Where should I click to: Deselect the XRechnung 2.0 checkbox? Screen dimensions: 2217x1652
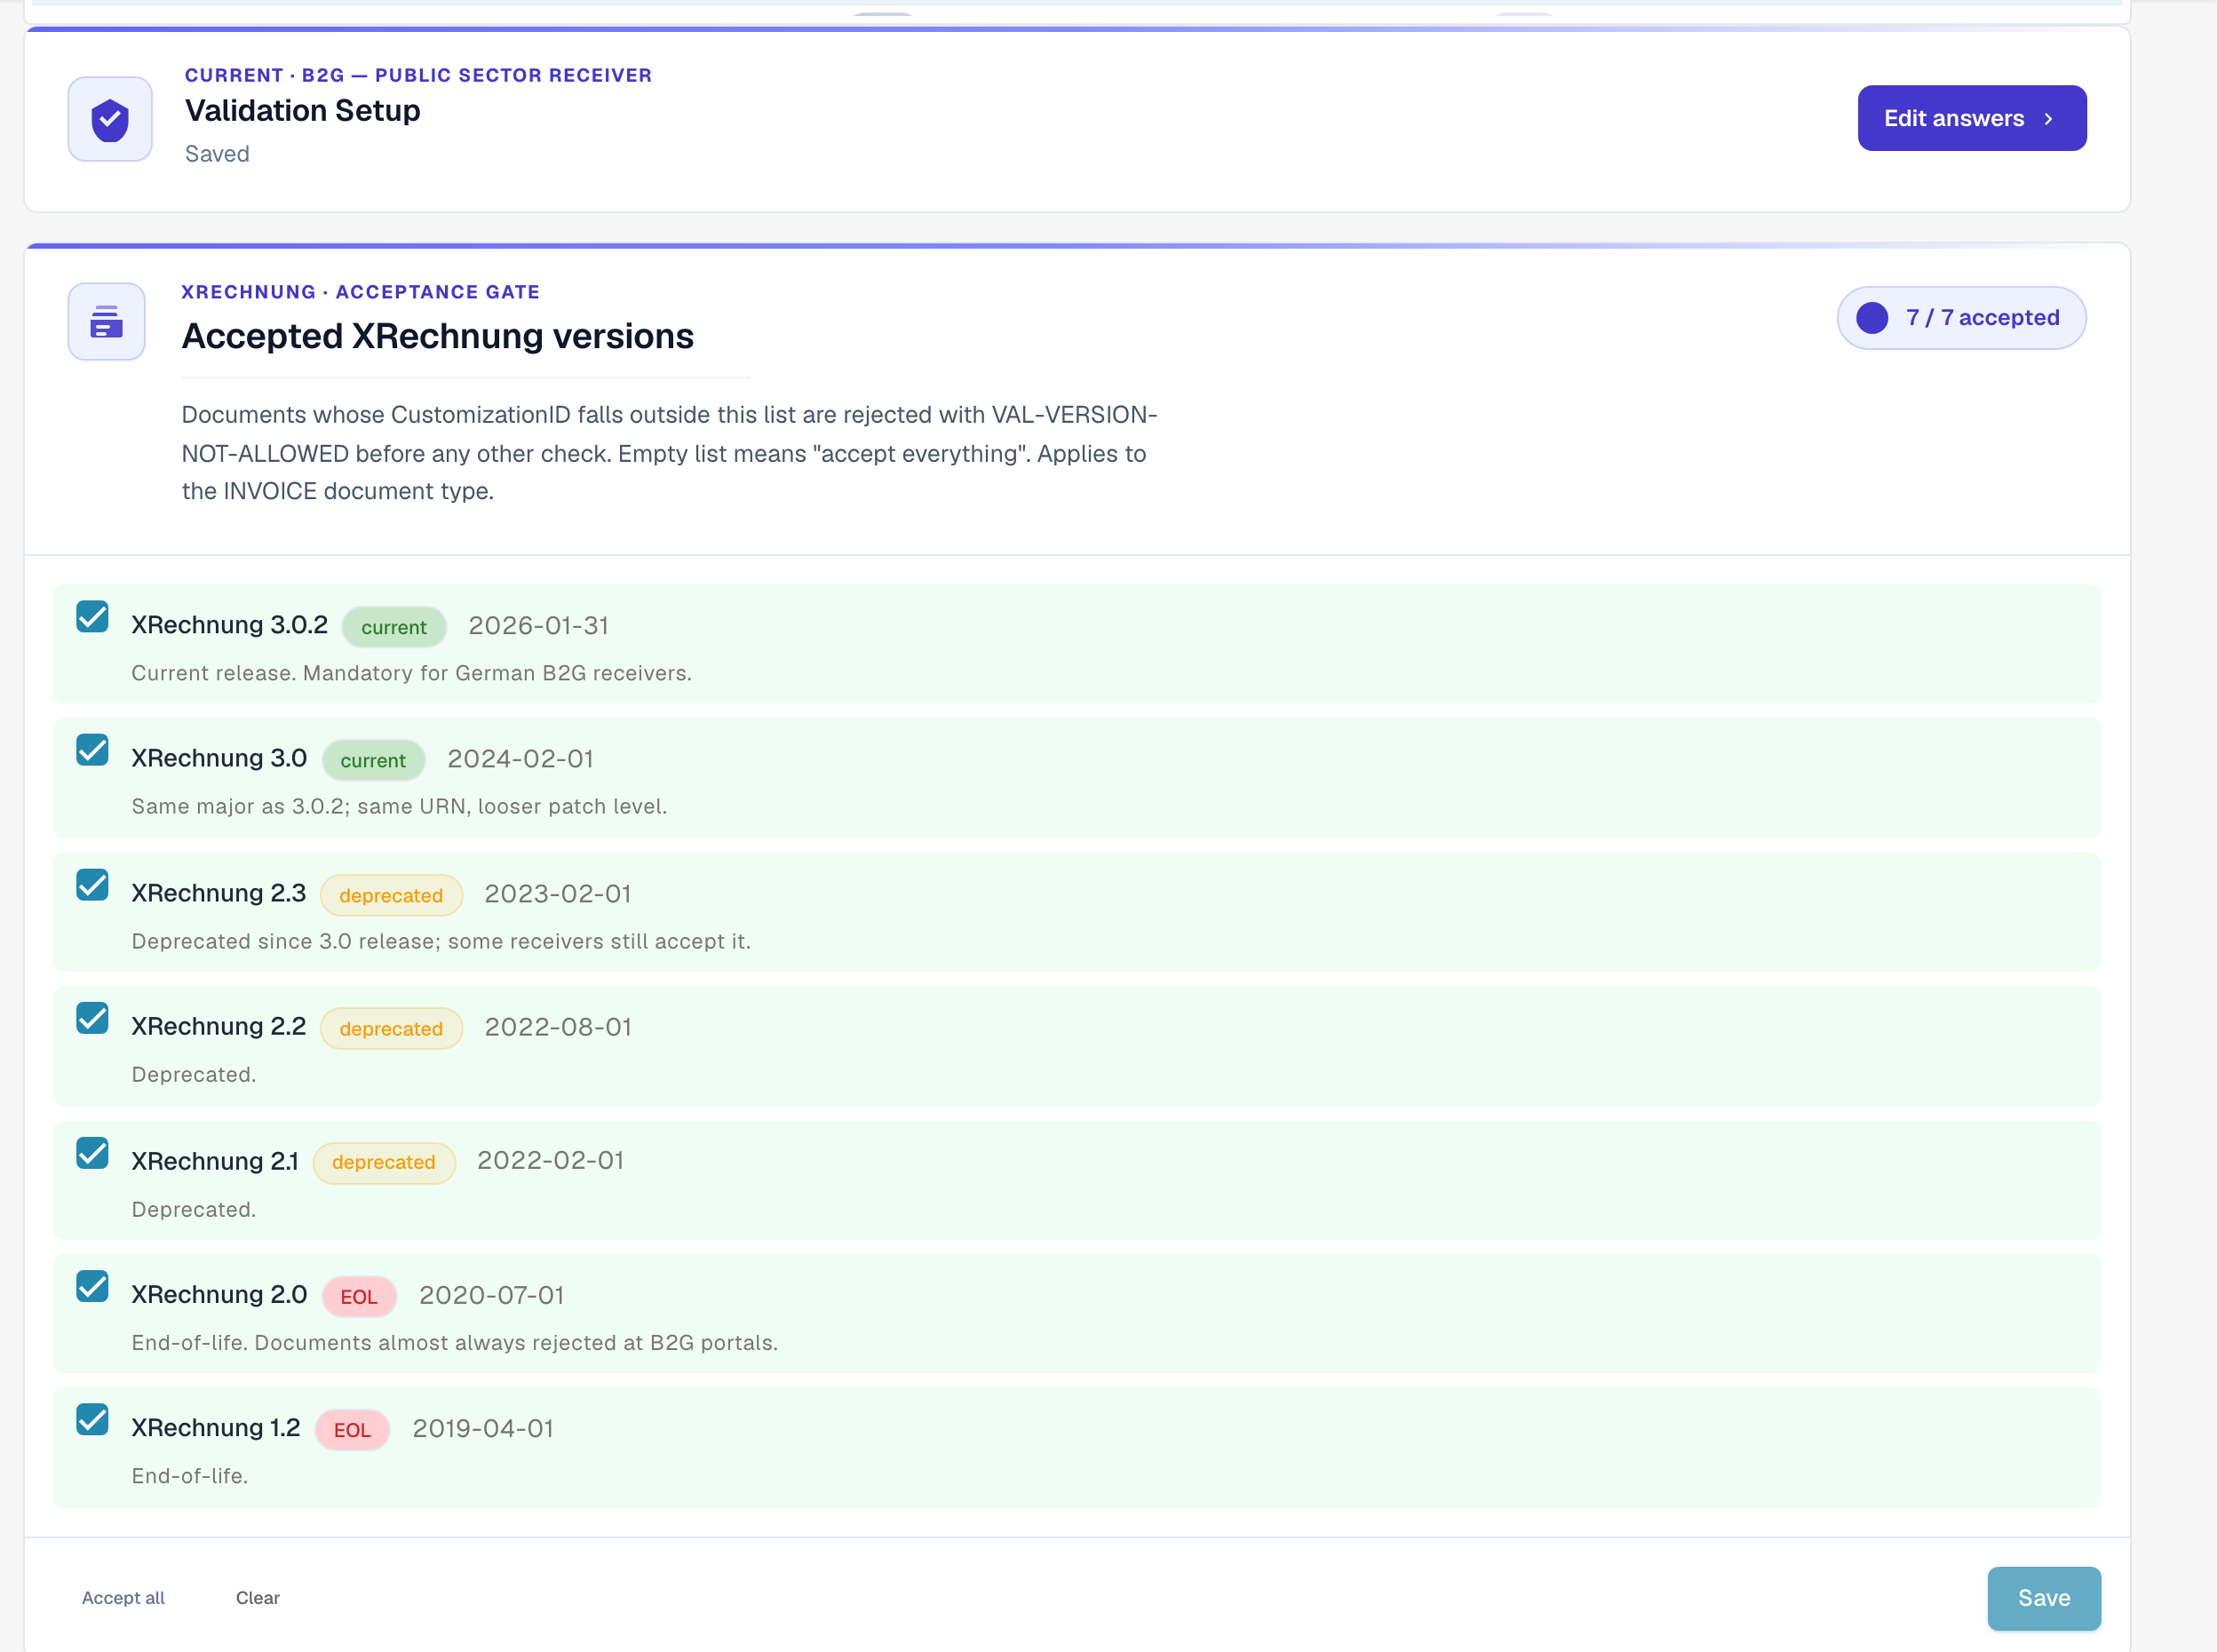pos(92,1286)
